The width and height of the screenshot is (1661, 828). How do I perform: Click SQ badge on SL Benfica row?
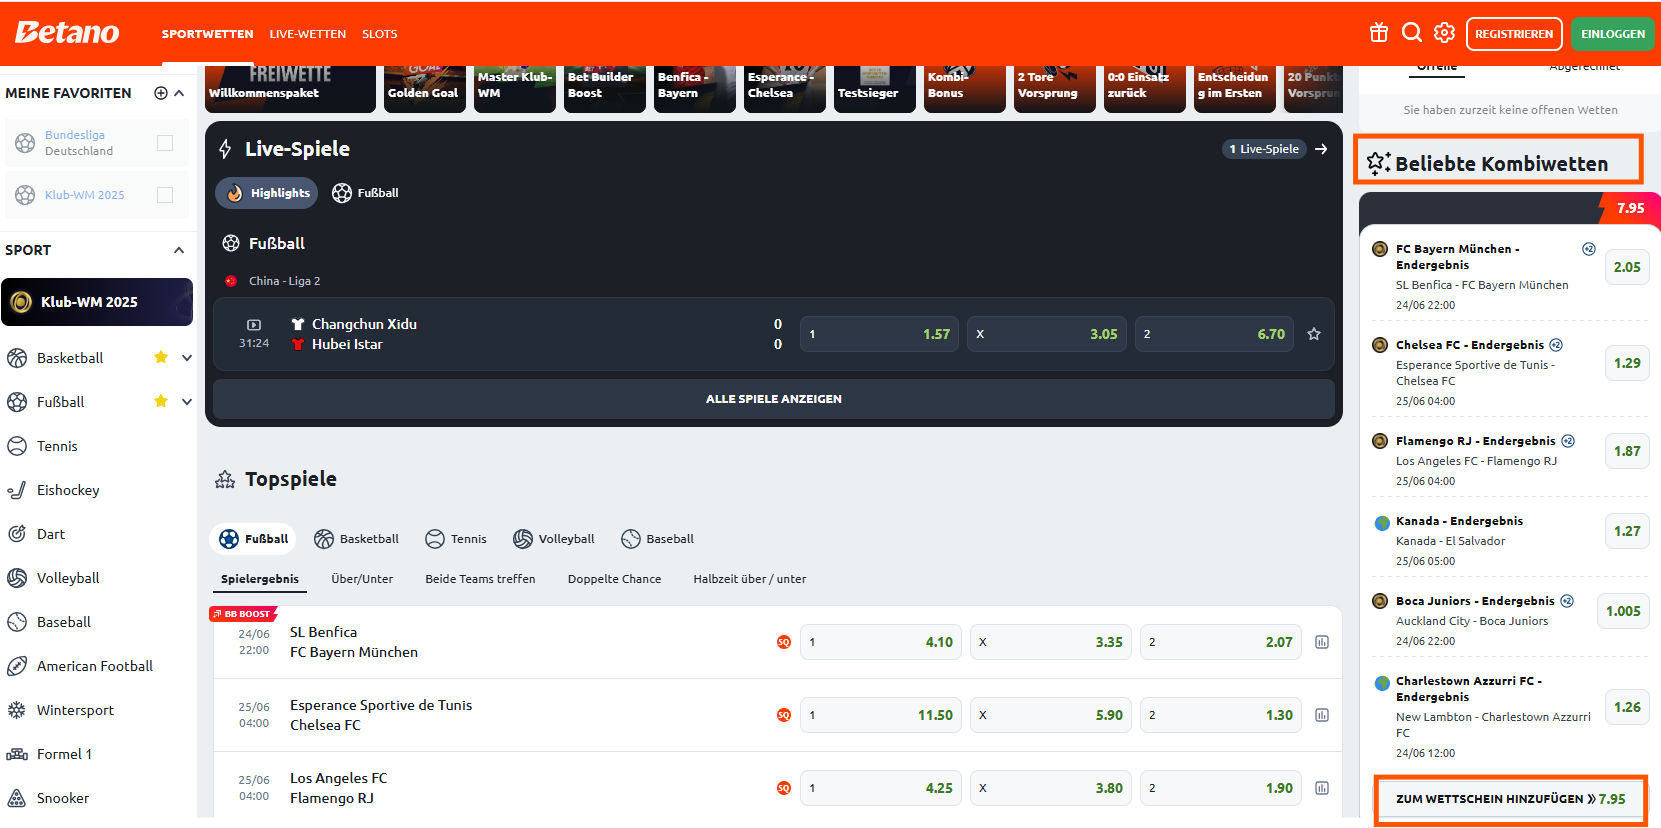(784, 642)
